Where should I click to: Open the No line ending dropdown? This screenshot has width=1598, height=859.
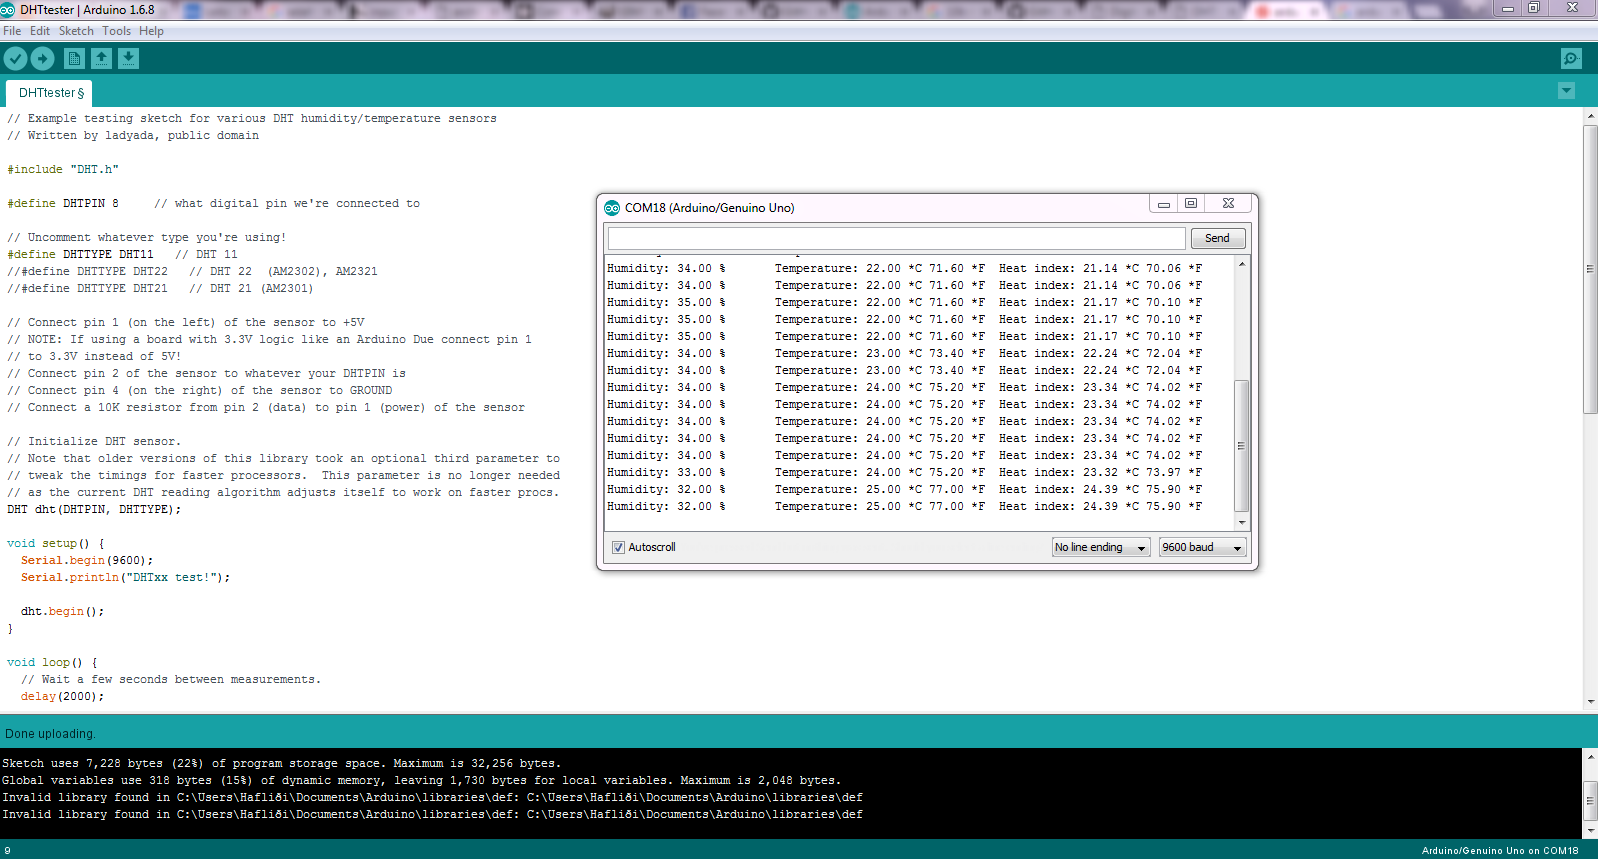tap(1100, 547)
